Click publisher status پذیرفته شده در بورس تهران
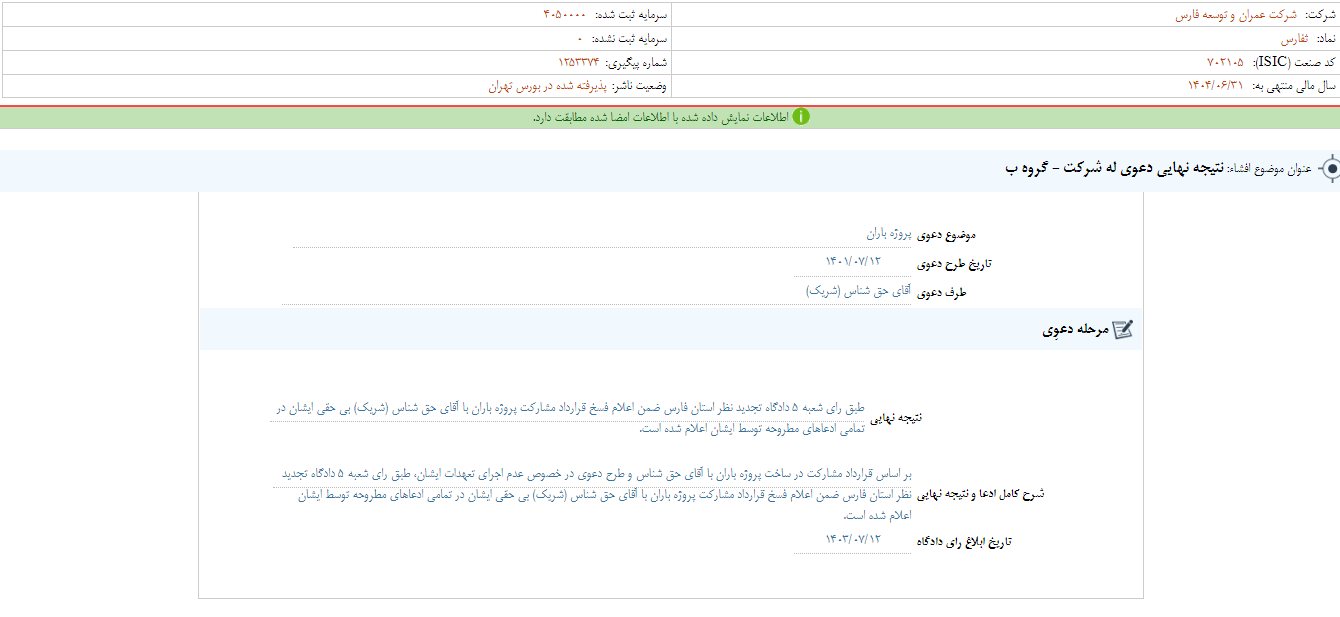1340x617 pixels. [541, 86]
